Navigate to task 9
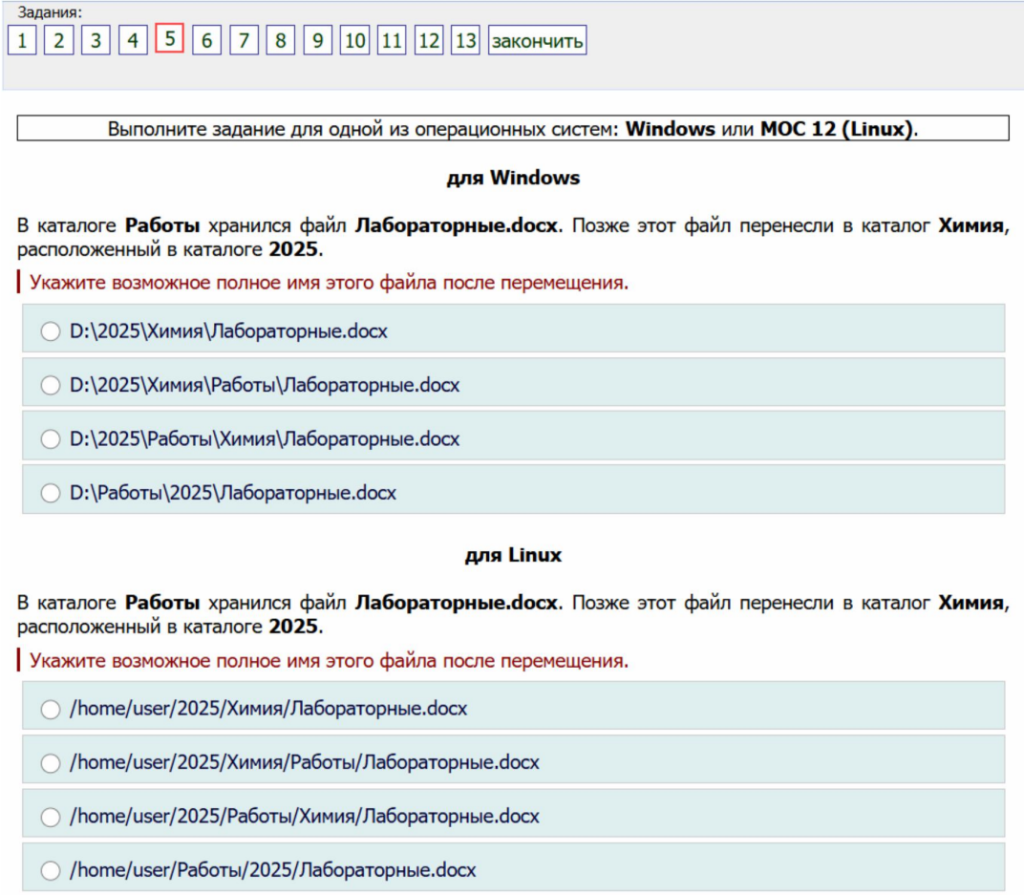This screenshot has height=895, width=1024. coord(317,41)
